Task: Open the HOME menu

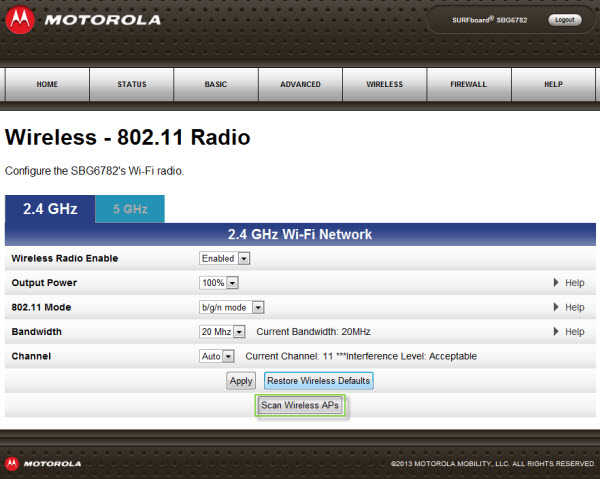Action: [x=47, y=85]
